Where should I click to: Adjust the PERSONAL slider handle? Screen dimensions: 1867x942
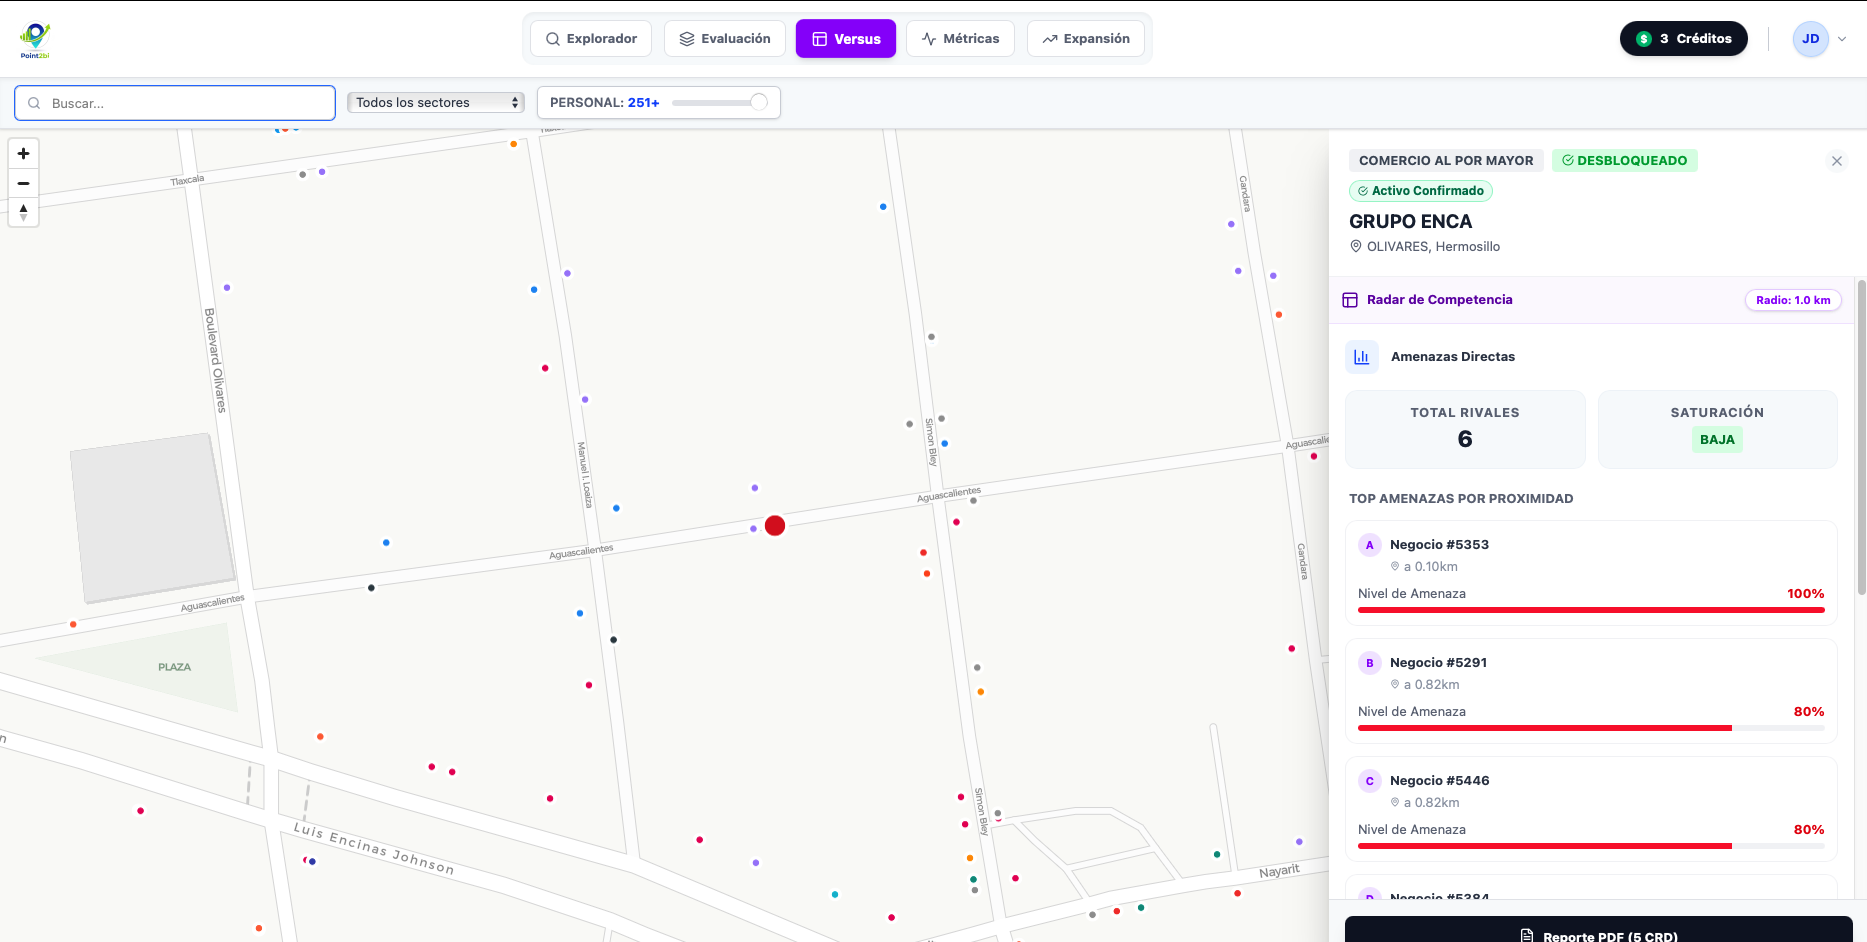click(x=759, y=102)
